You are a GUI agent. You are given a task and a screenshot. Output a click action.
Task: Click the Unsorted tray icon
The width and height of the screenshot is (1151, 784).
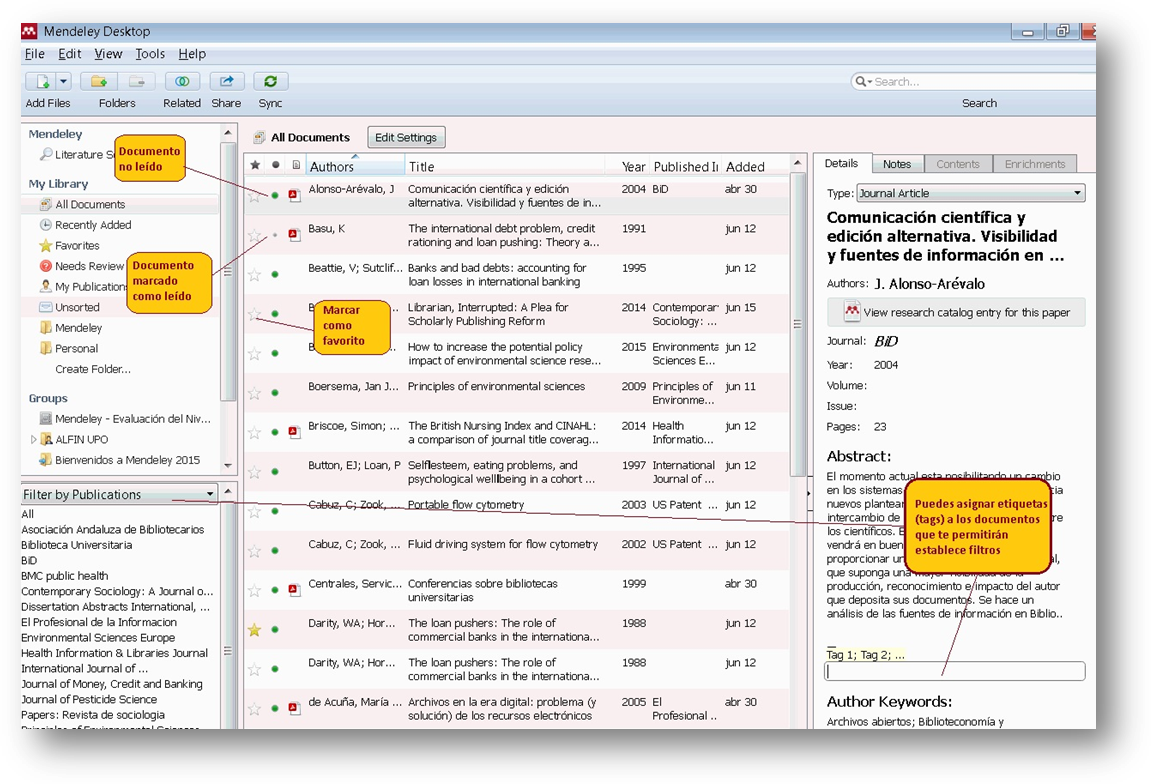46,307
